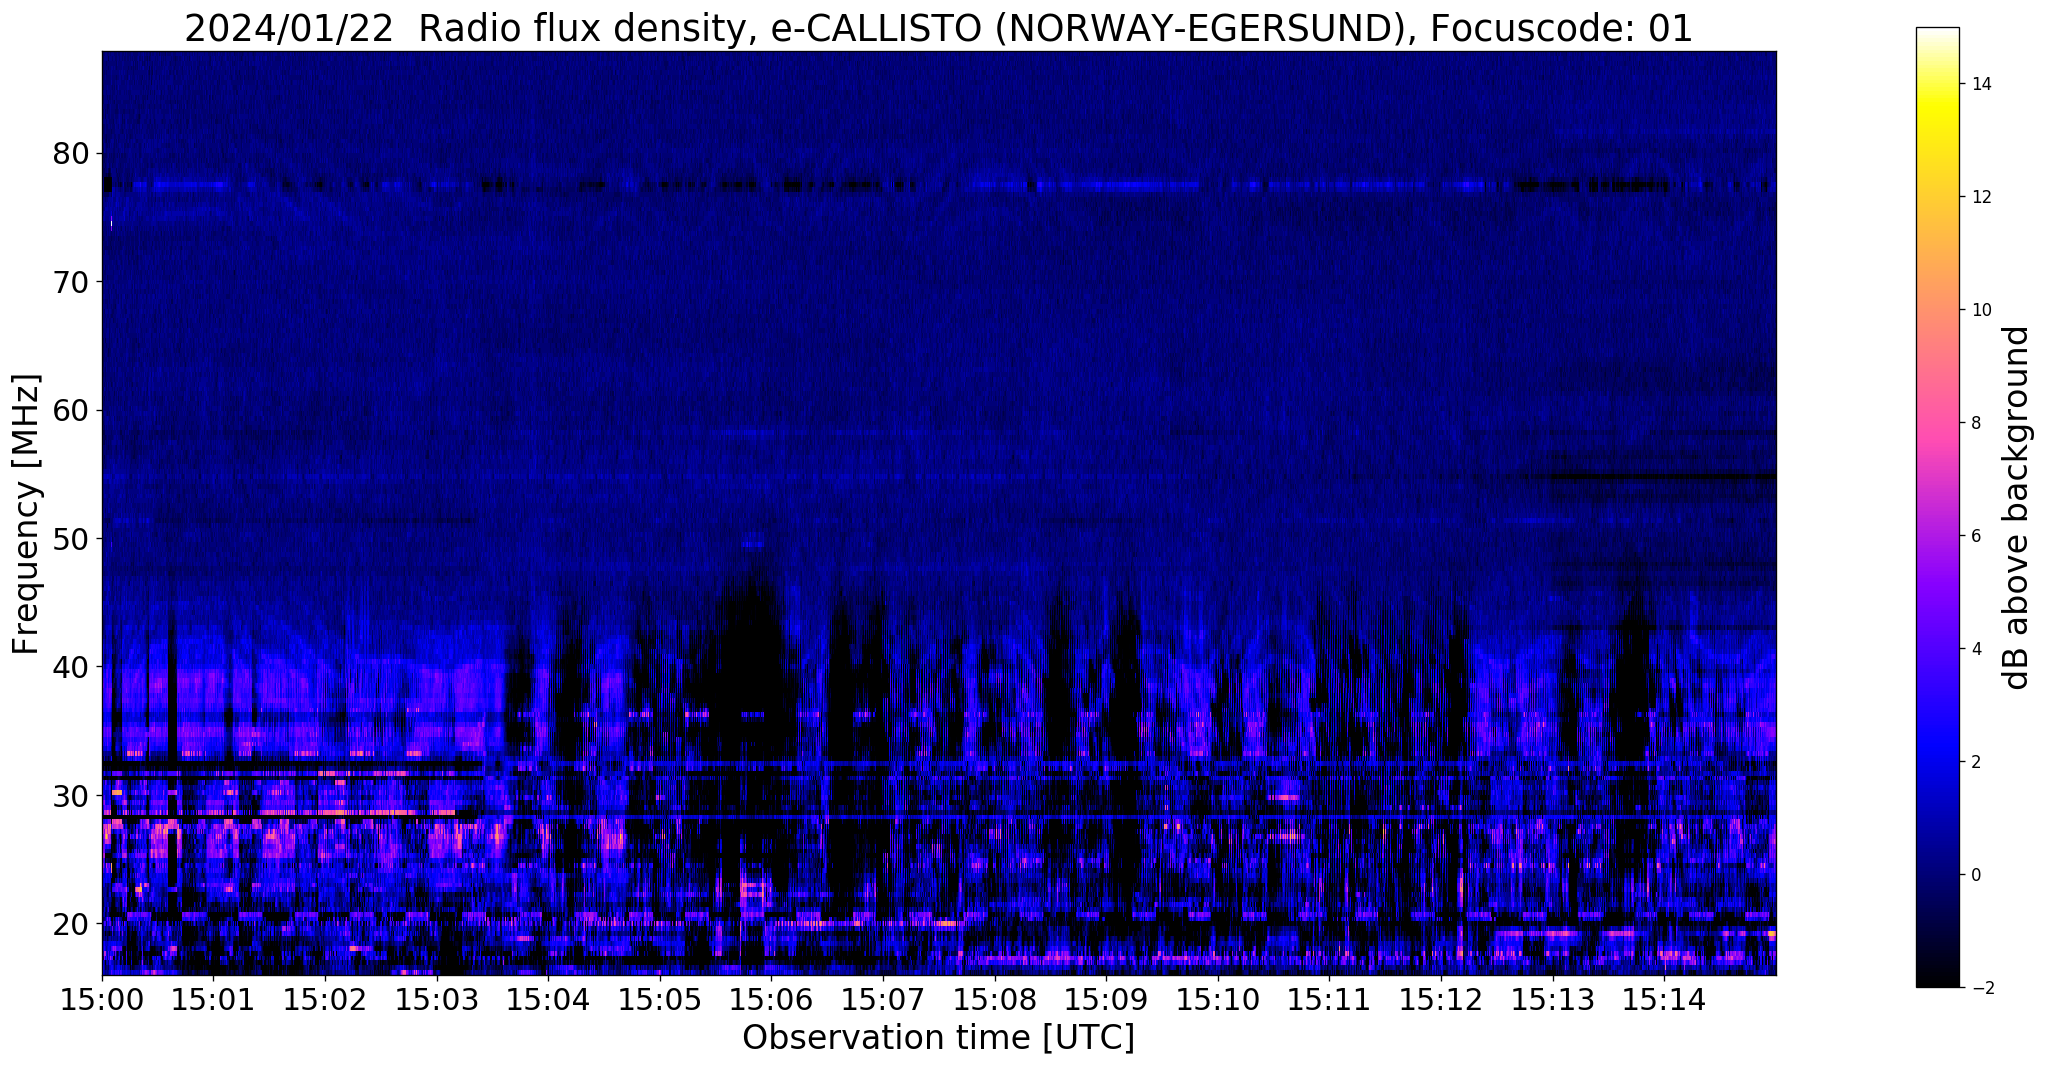The image size is (2047, 1067).
Task: Click the 15:12 time tick label
Action: point(1441,1000)
